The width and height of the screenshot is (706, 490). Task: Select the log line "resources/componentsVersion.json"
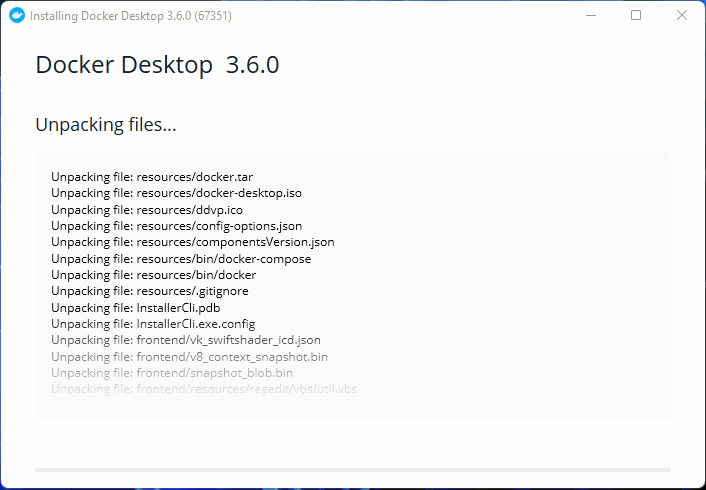coord(193,242)
